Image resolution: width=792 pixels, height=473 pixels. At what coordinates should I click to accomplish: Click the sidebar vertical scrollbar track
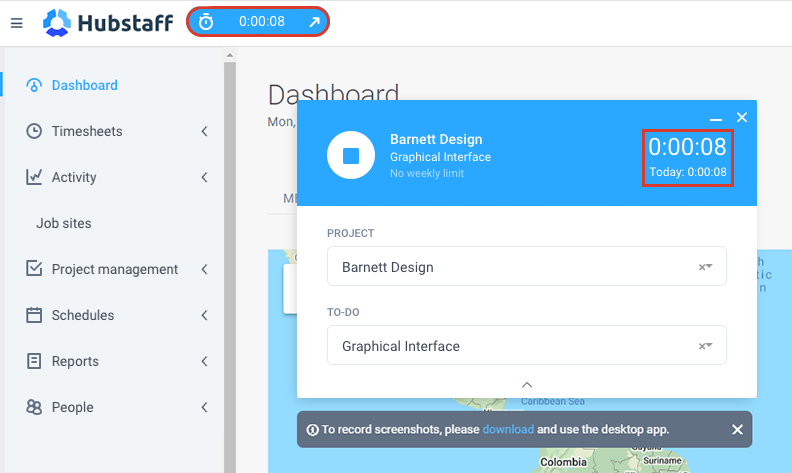coord(230,268)
